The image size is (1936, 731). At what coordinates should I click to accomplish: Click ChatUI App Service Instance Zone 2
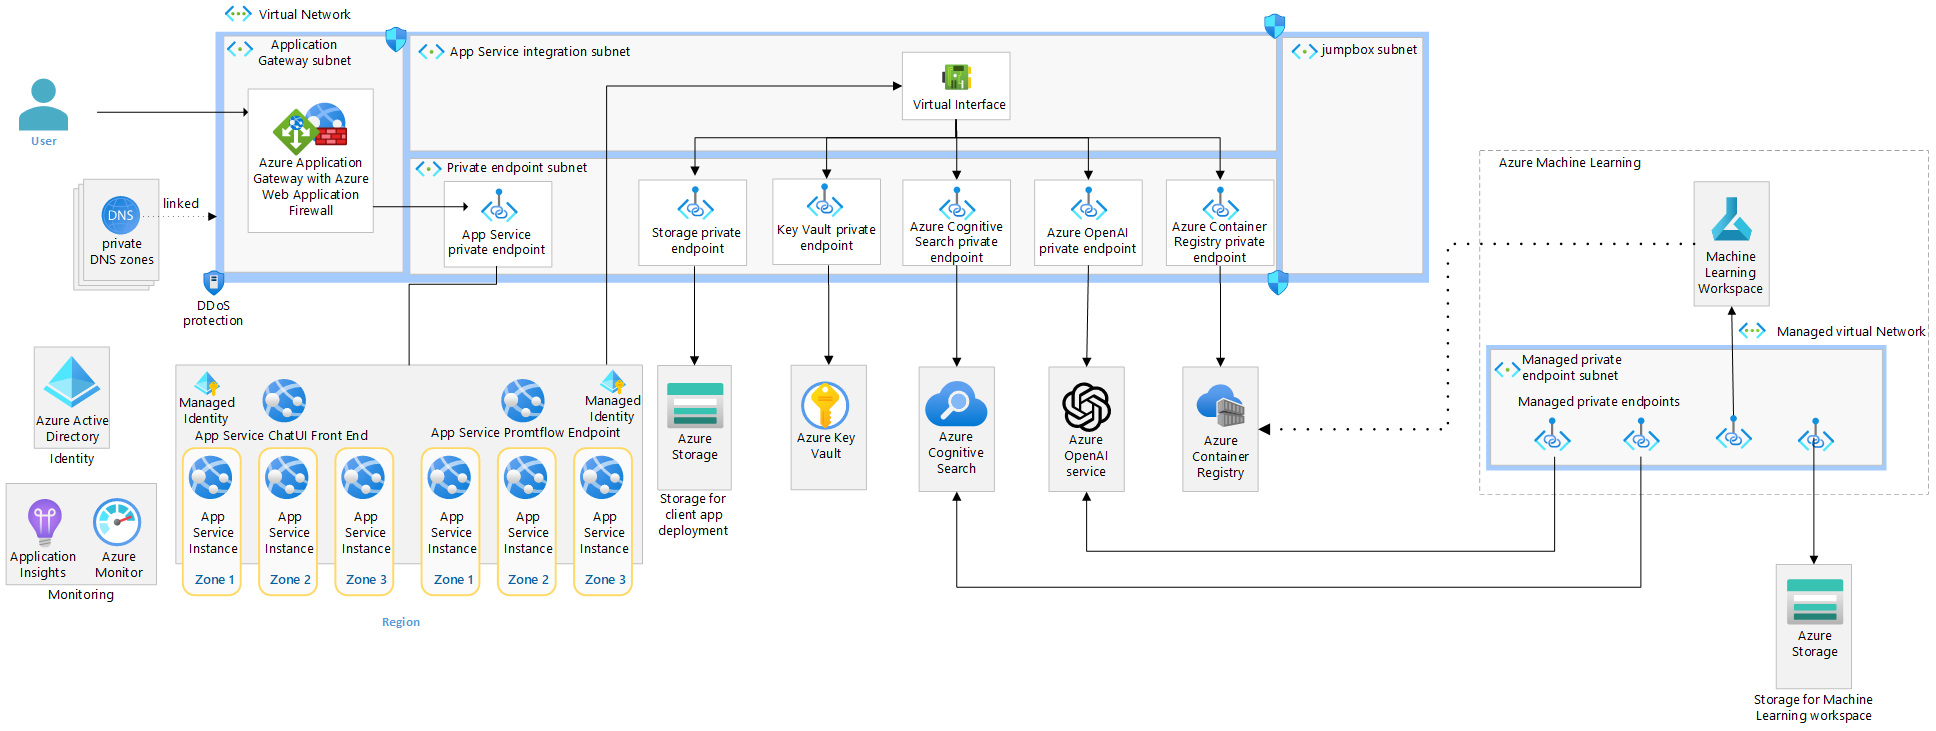coord(288,521)
